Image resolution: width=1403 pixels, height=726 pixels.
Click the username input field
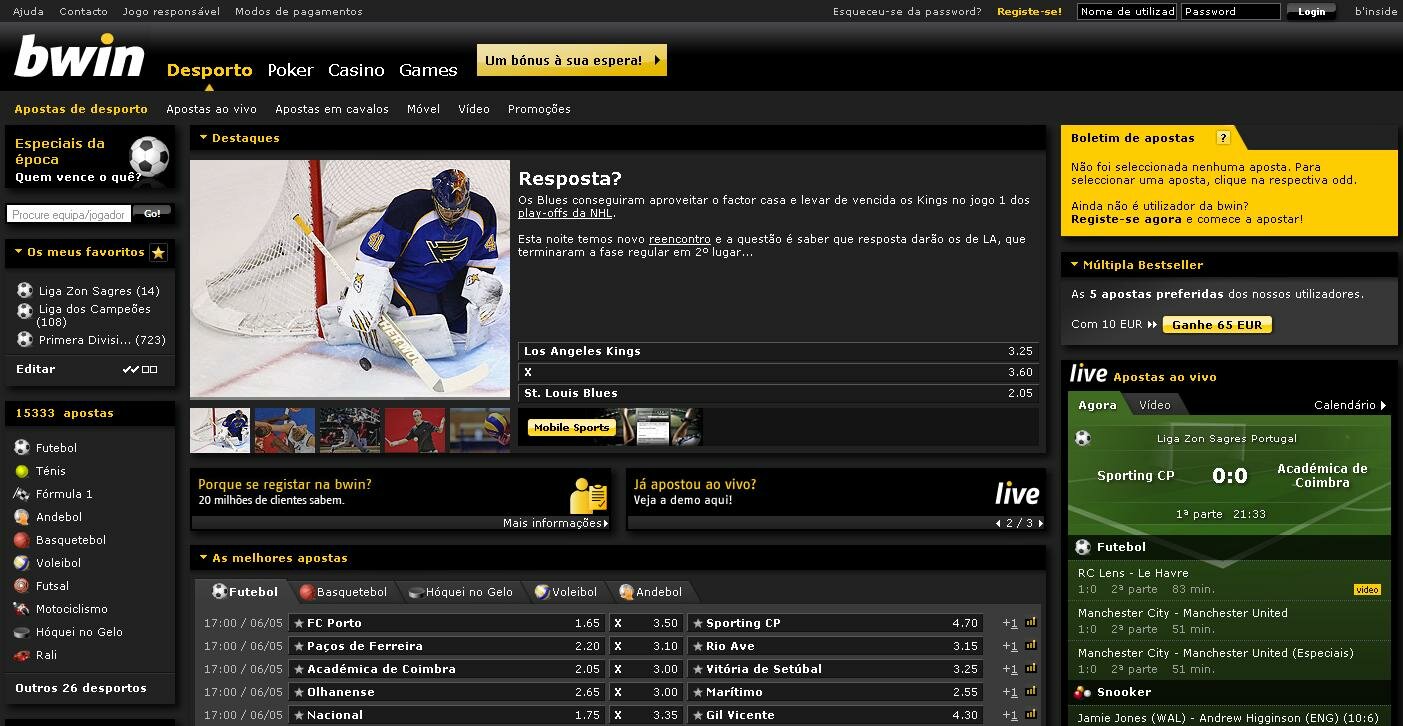pyautogui.click(x=1127, y=12)
